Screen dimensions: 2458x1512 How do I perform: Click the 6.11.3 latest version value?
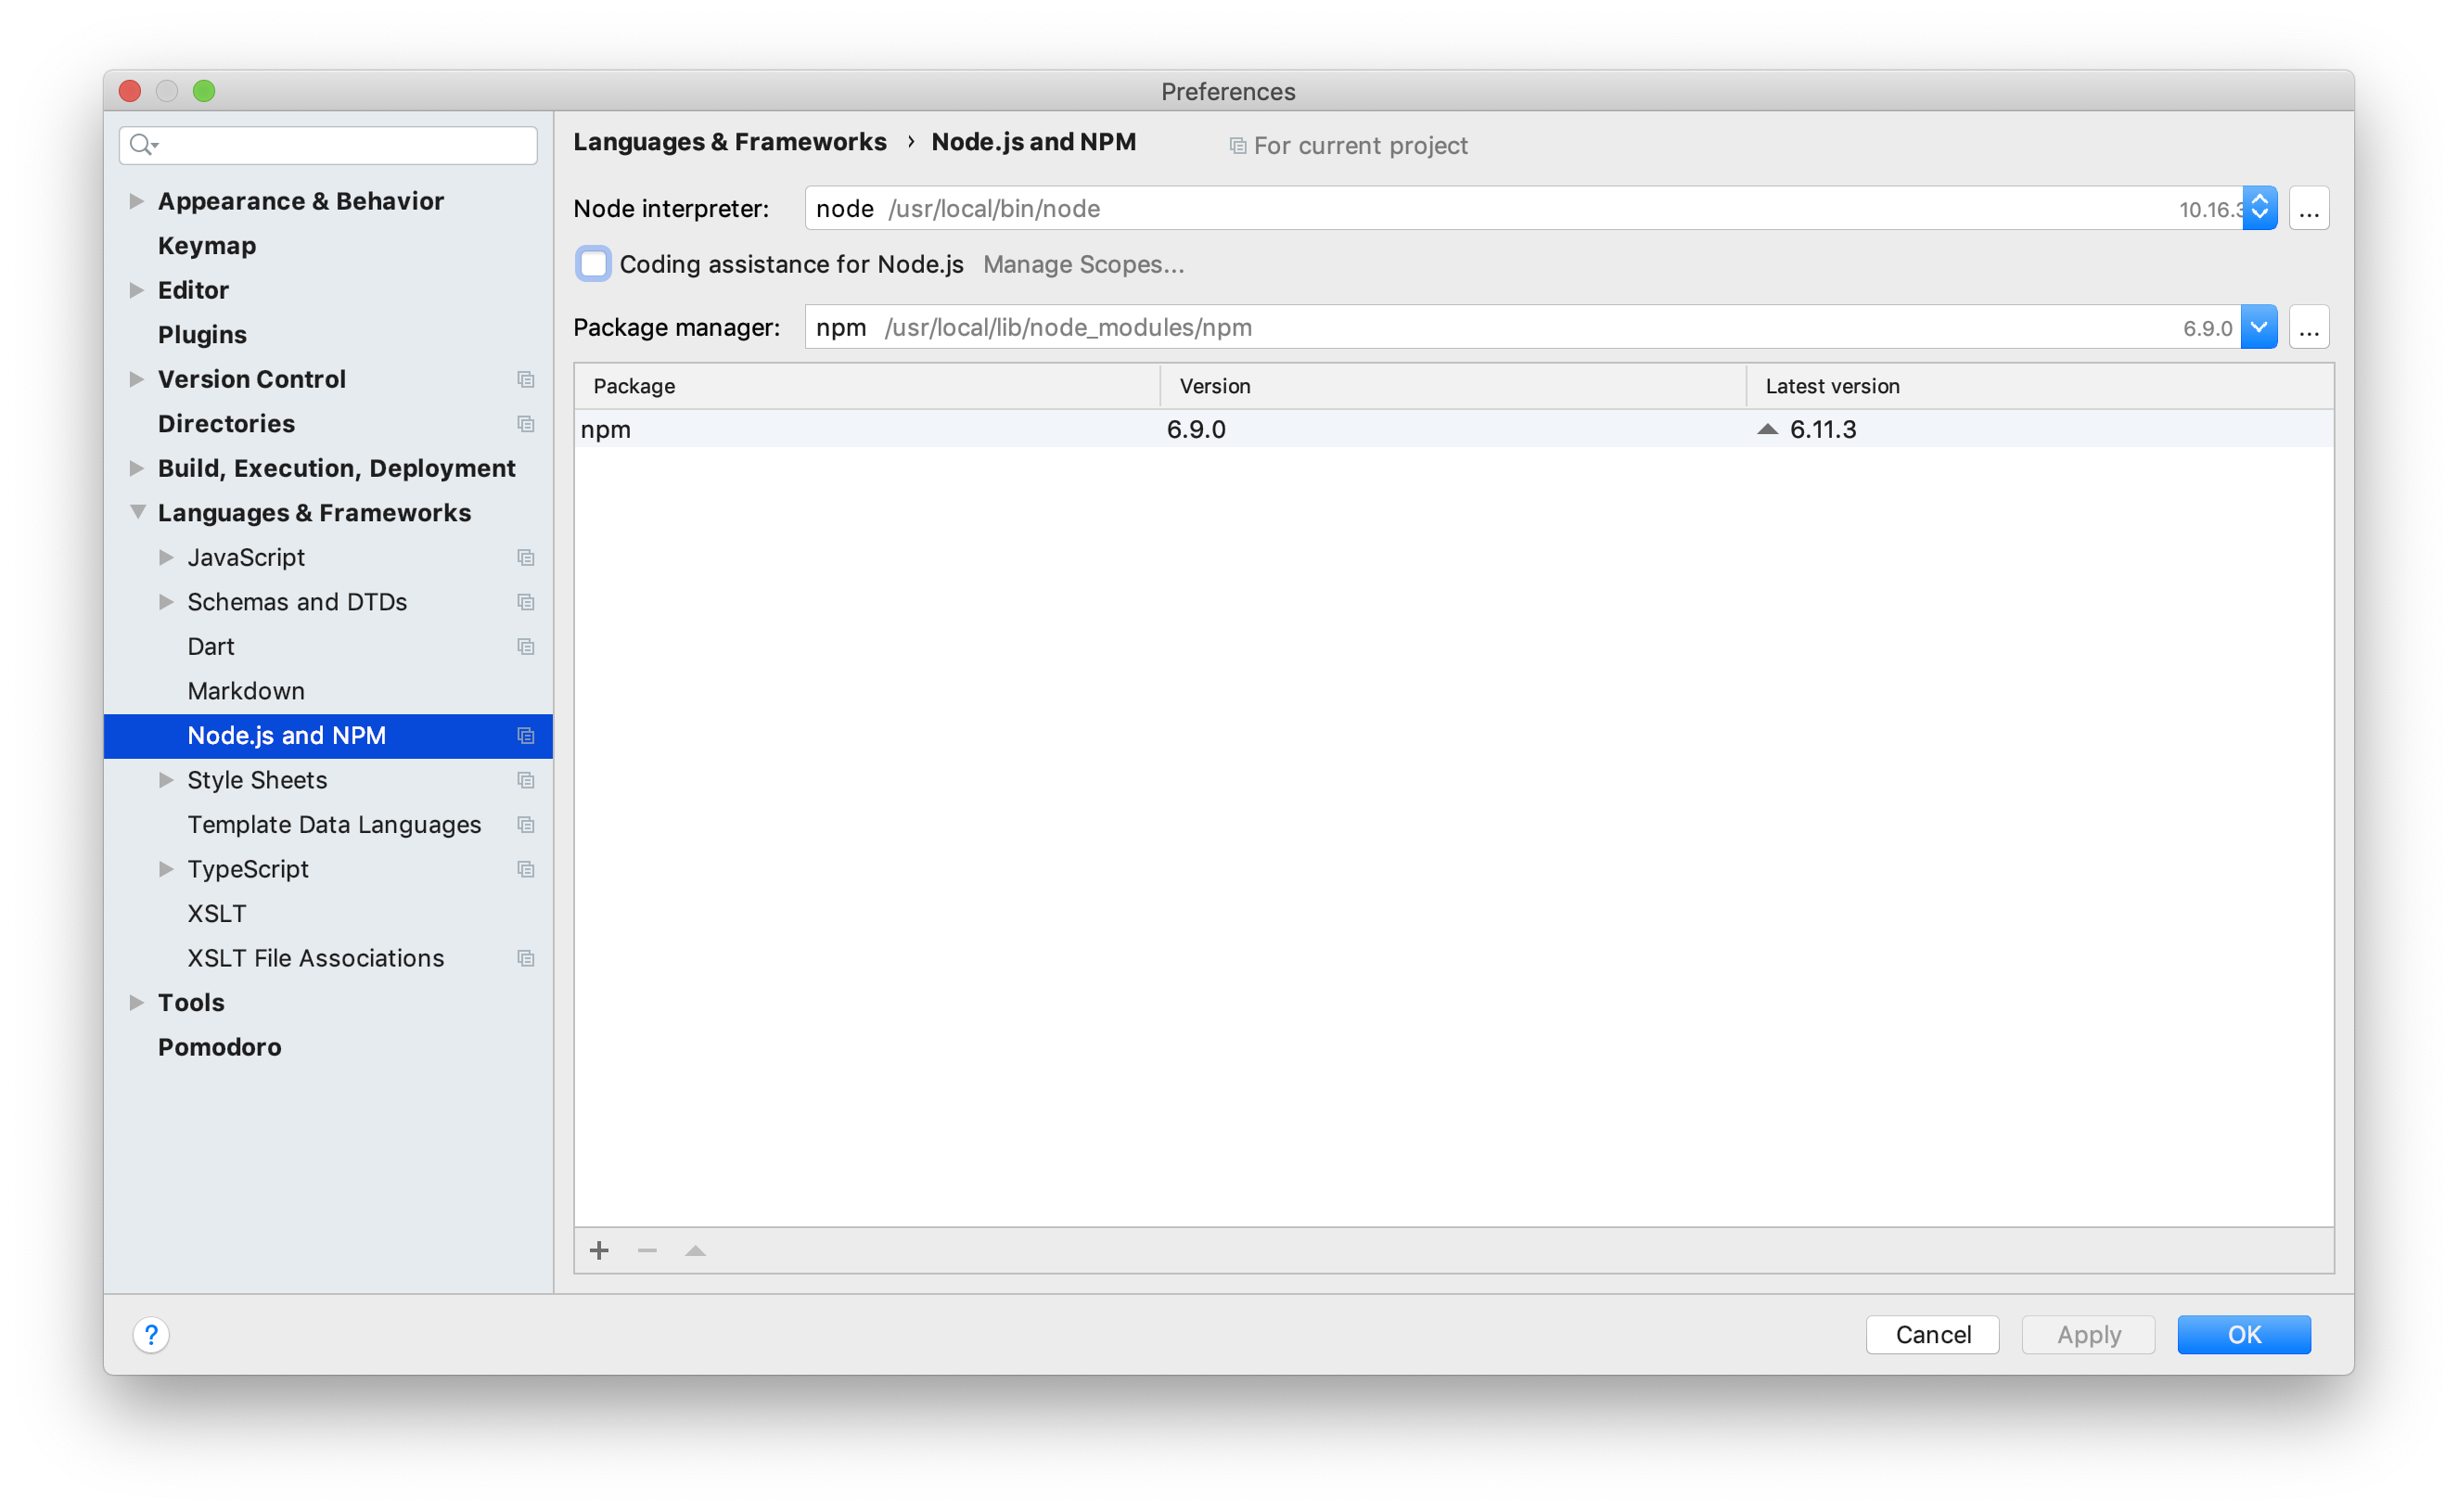[x=1822, y=429]
